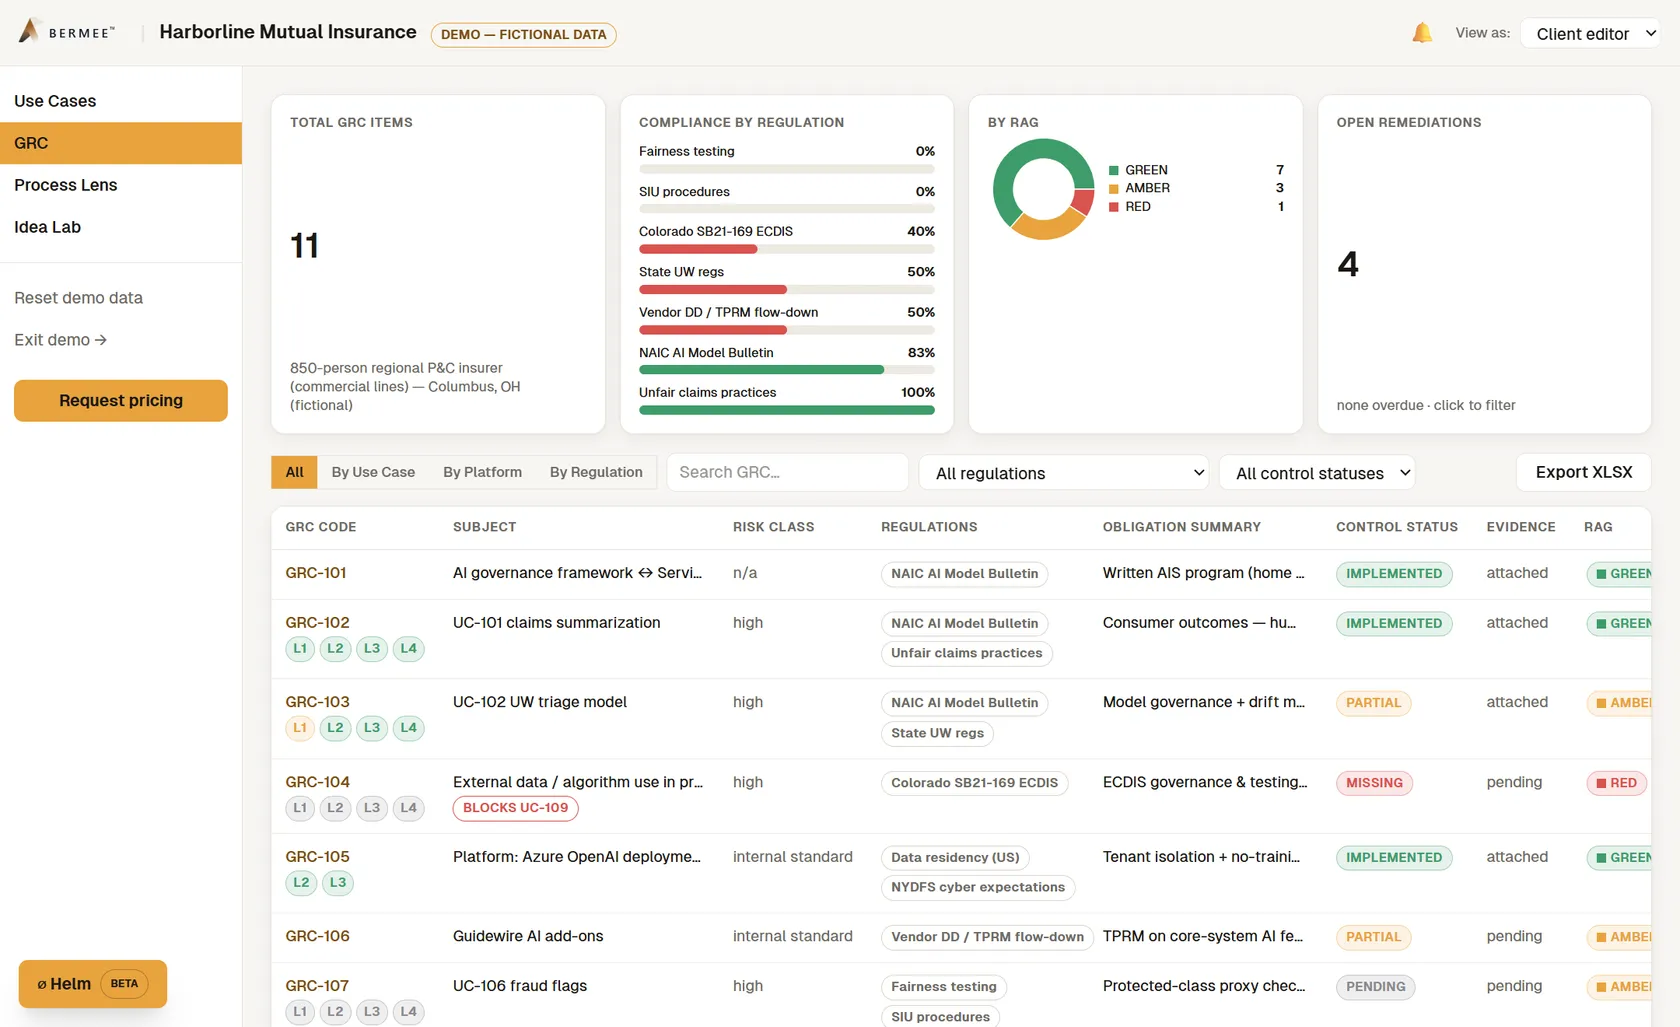Click the Request pricing button
The image size is (1680, 1027).
[x=121, y=400]
